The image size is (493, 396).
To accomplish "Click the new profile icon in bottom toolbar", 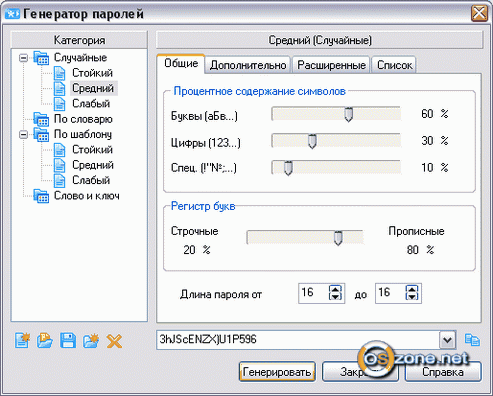I will click(x=22, y=340).
